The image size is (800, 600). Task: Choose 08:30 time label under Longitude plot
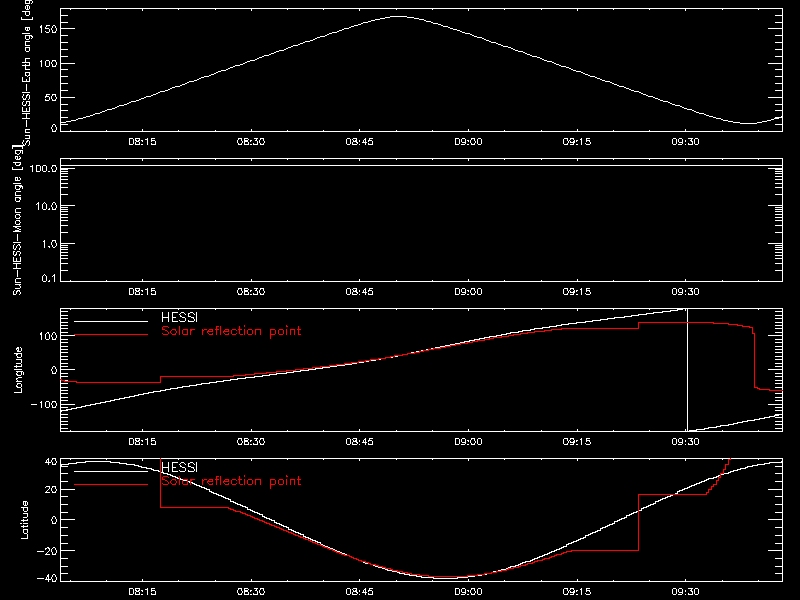251,442
